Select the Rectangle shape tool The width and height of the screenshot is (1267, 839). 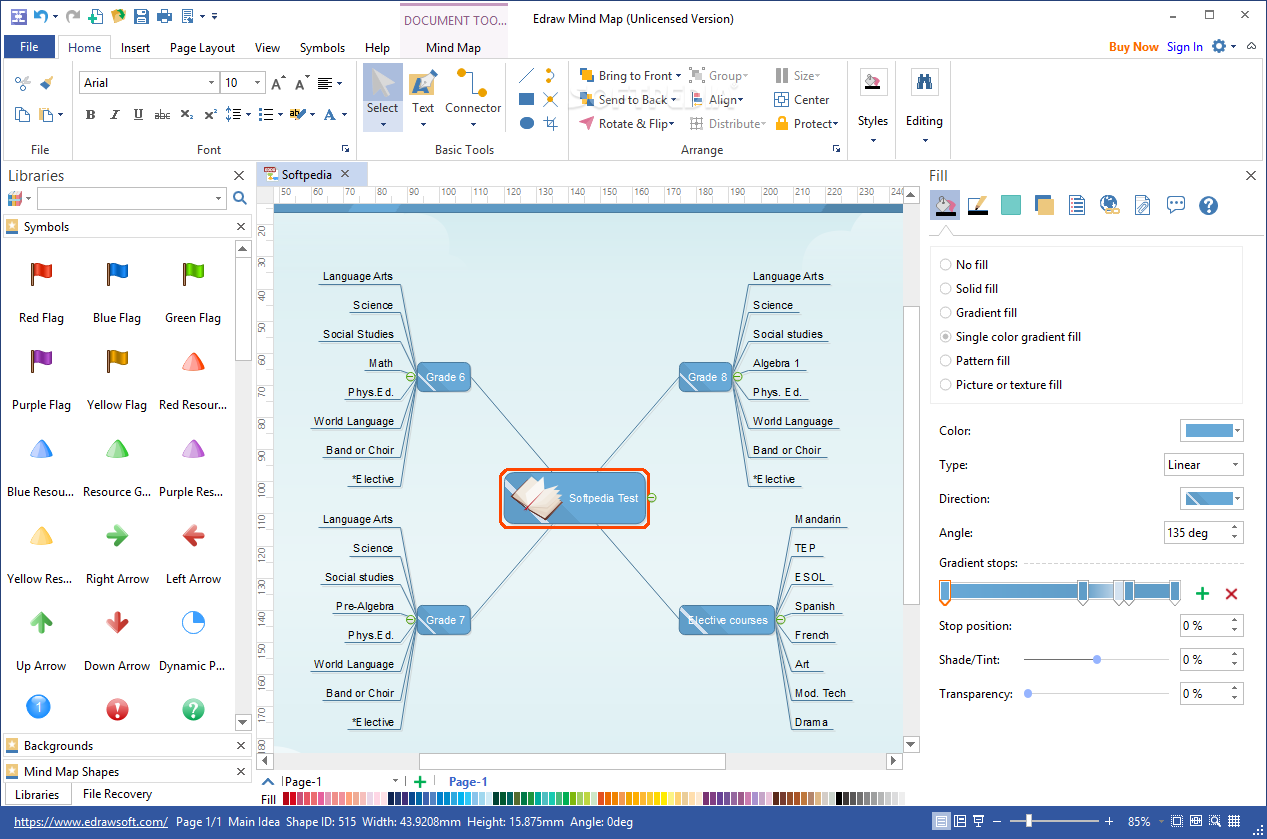pos(526,99)
